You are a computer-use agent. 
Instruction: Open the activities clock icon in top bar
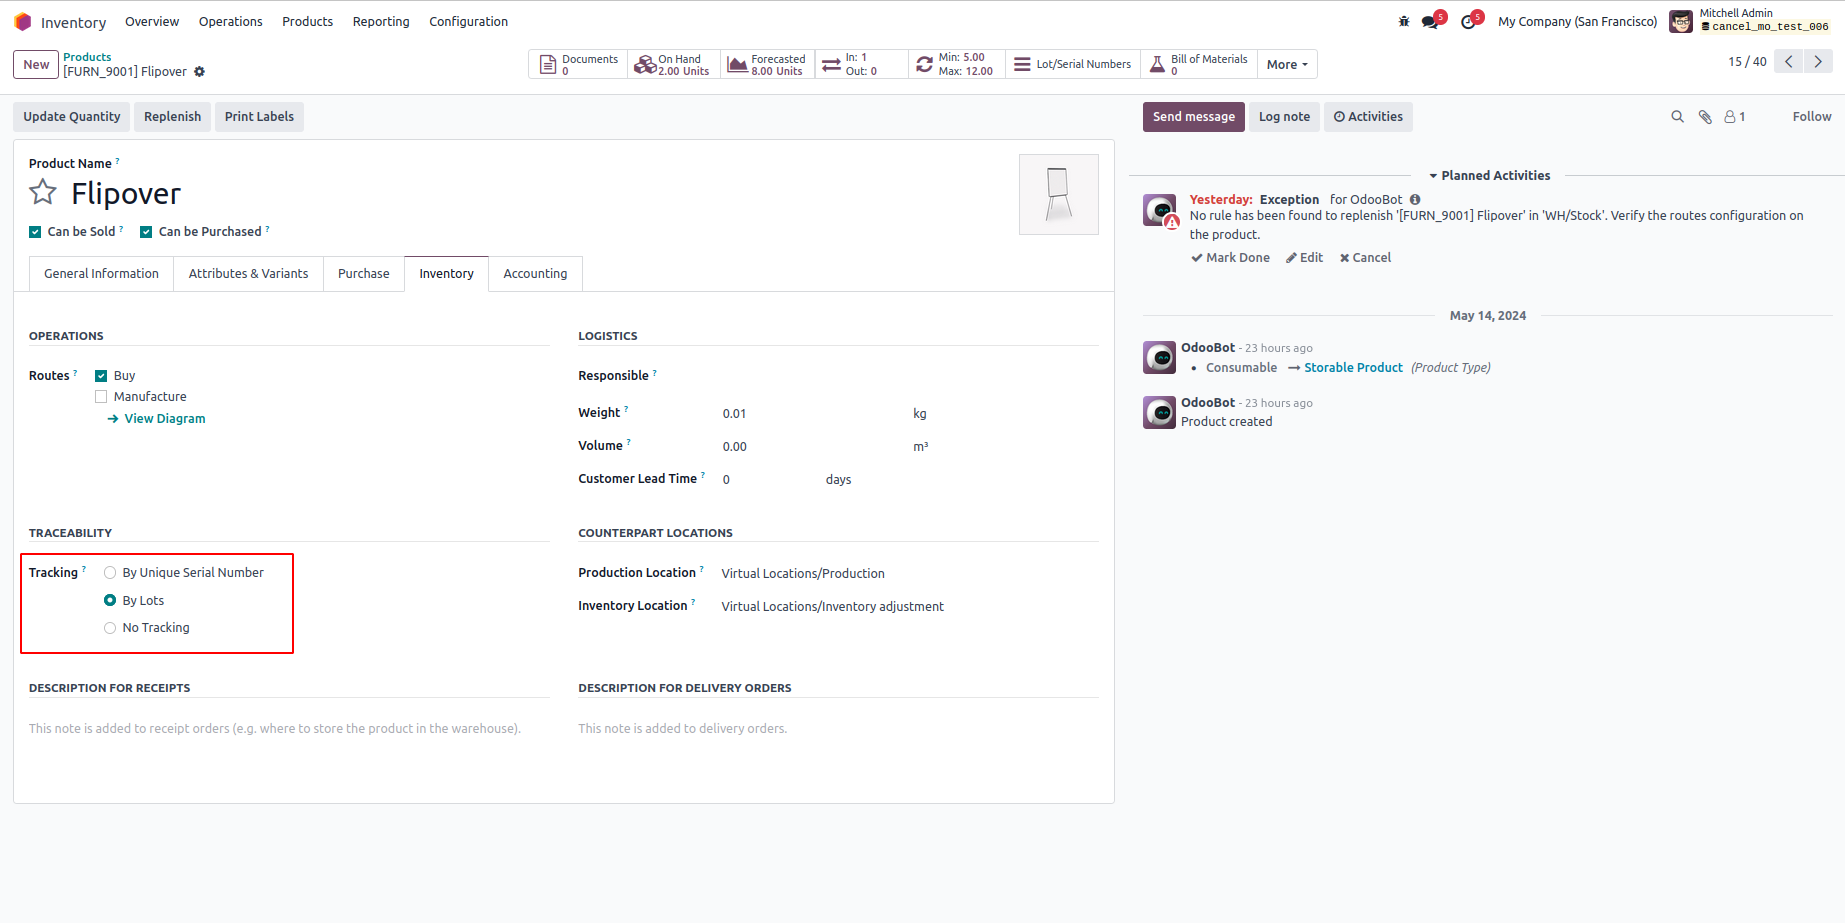point(1468,22)
